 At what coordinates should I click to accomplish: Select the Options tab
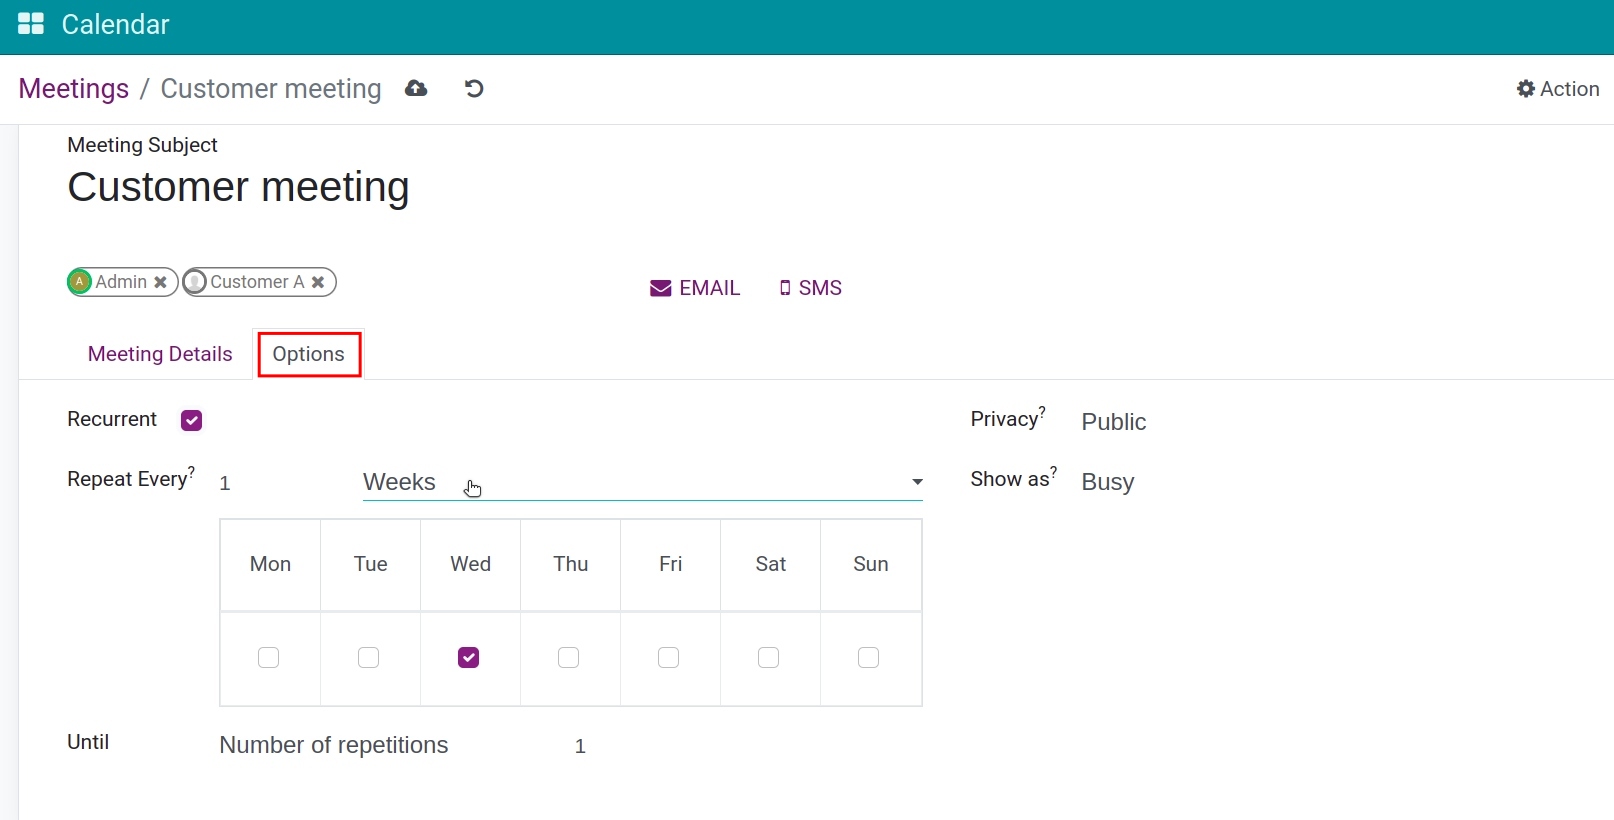click(x=309, y=354)
